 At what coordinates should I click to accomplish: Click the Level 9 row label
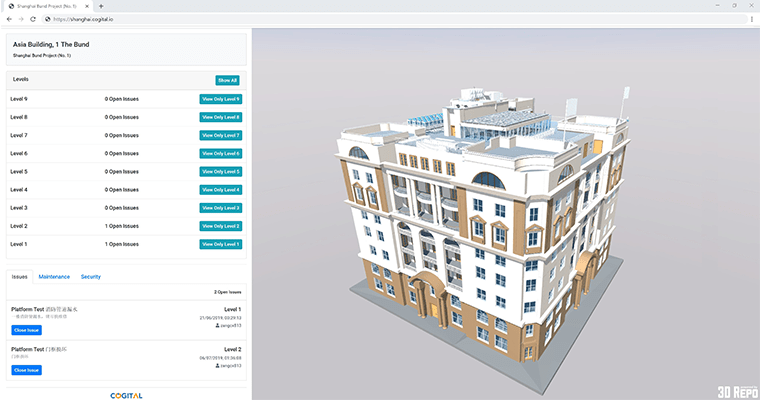(19, 99)
